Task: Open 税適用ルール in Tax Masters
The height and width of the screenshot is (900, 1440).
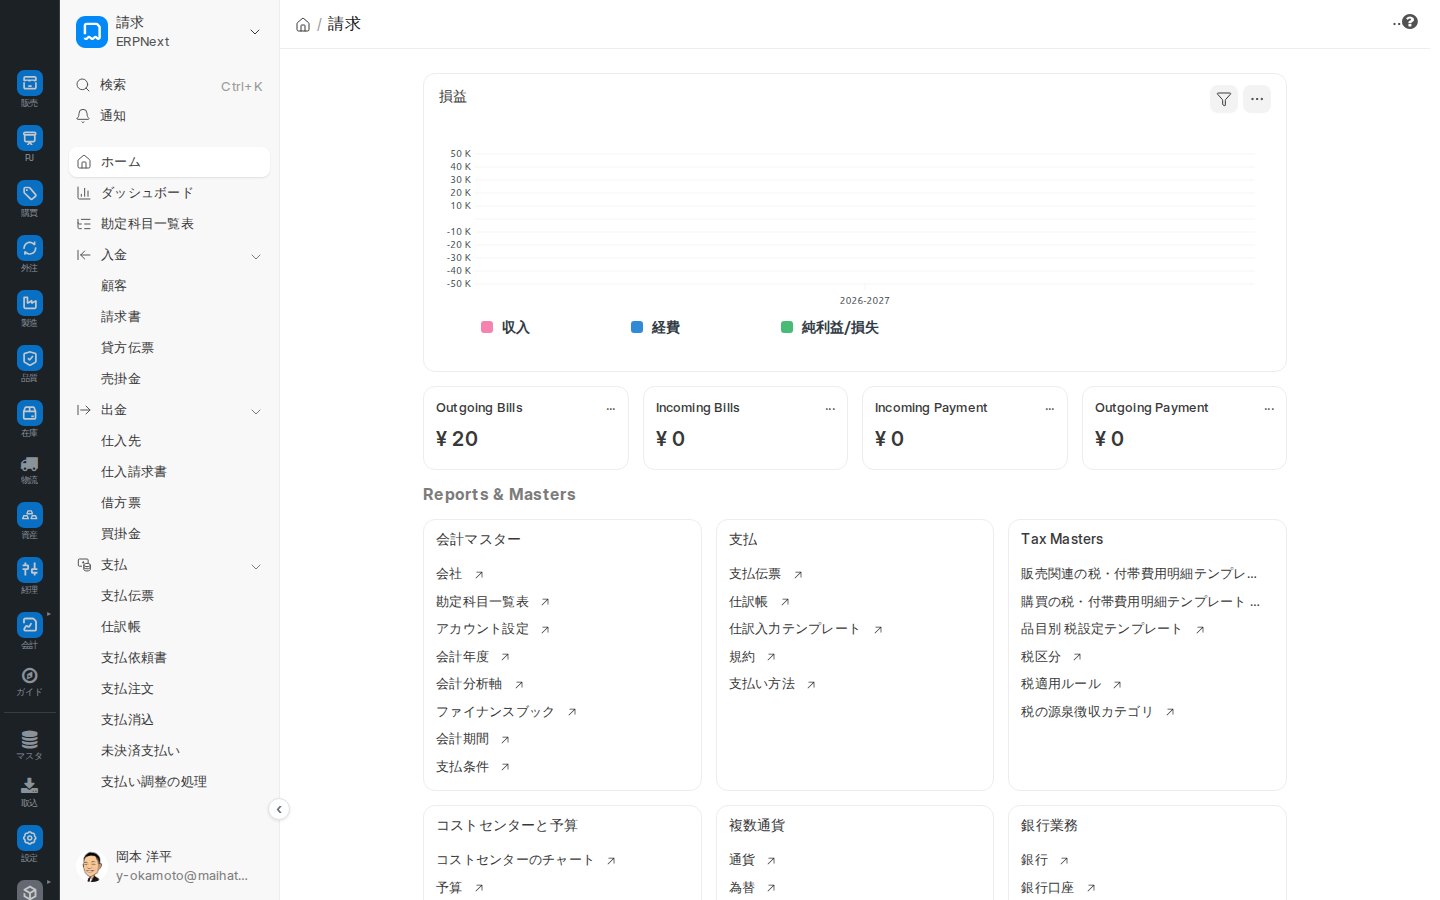Action: pos(1061,684)
